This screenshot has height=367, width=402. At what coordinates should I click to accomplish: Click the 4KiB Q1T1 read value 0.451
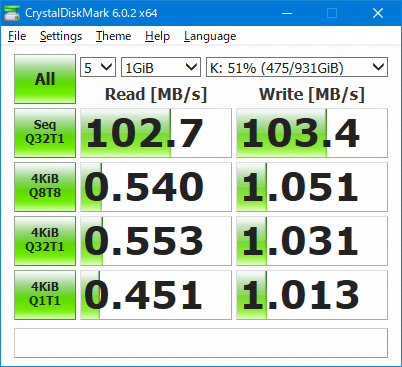(156, 295)
